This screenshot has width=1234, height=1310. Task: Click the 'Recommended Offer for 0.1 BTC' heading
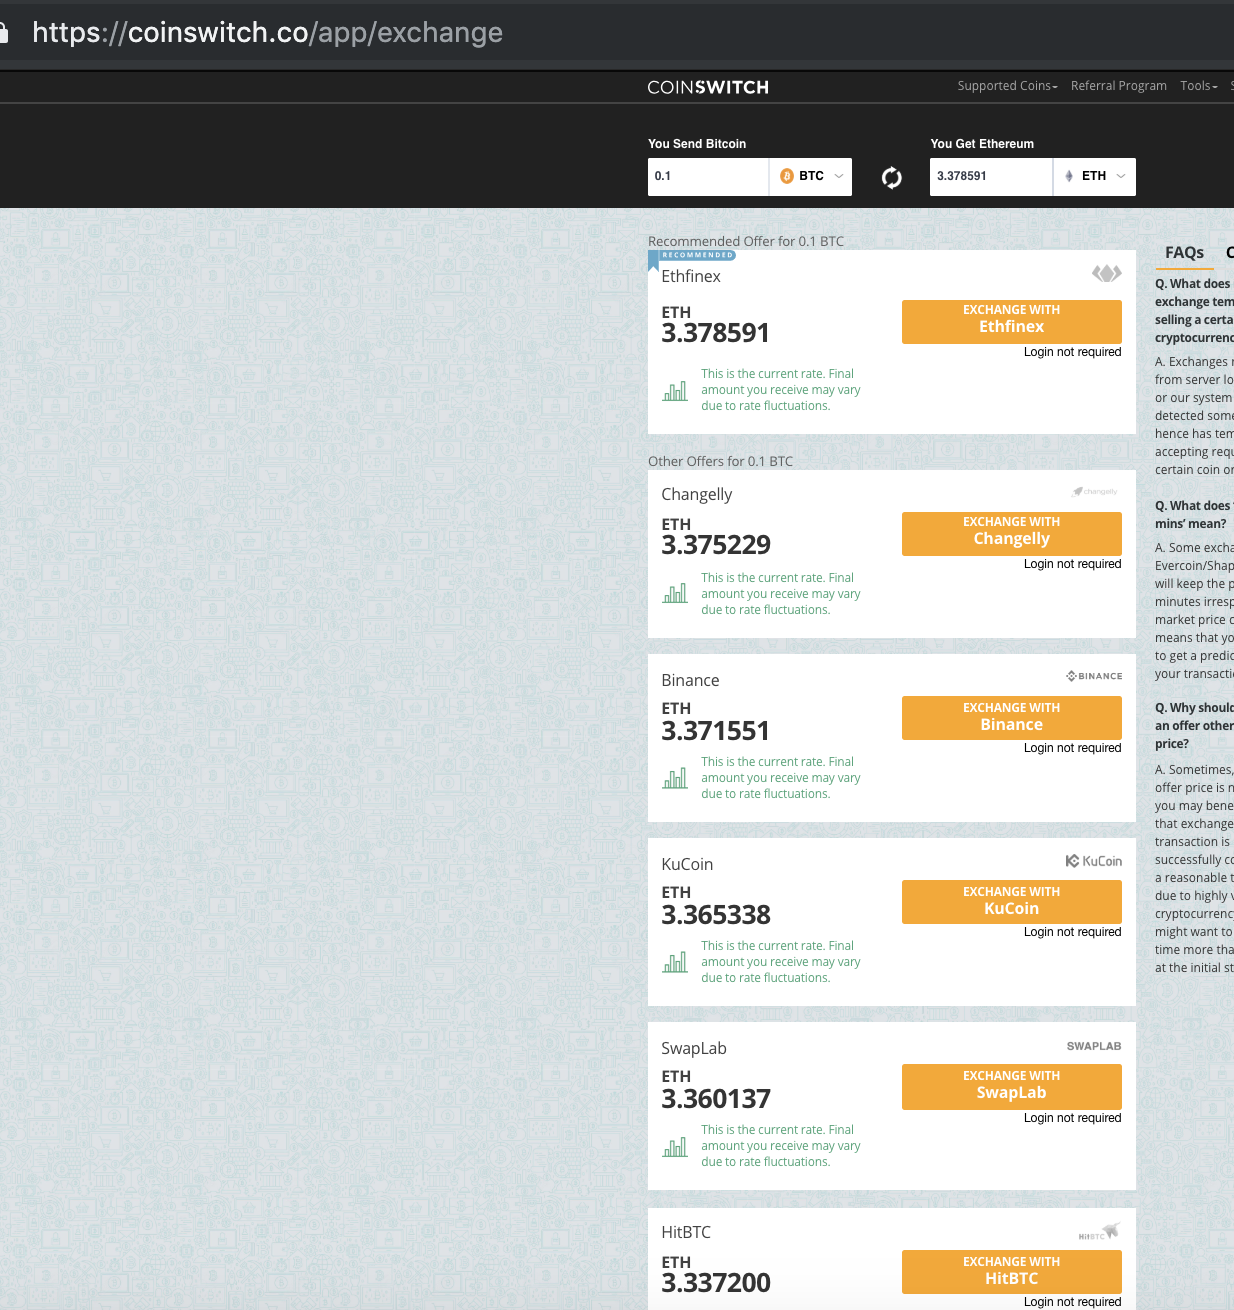746,241
